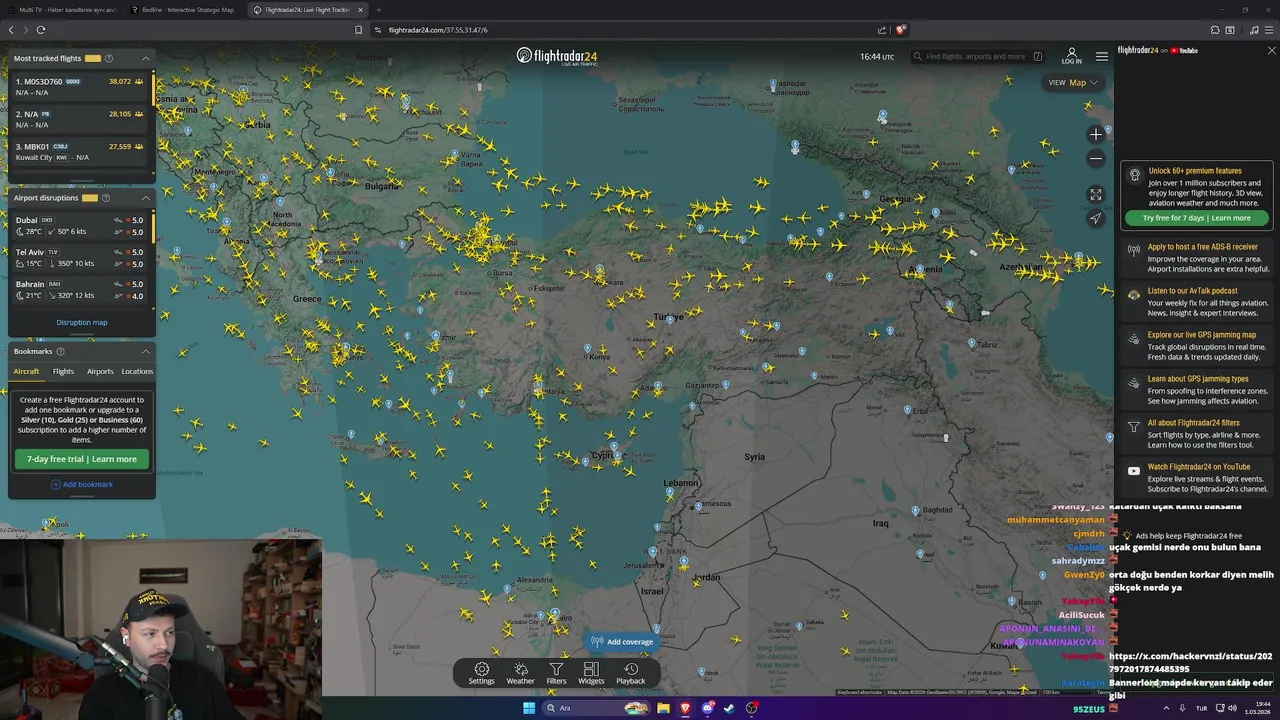
Task: Click the Flightradar24 logo
Action: tap(558, 56)
